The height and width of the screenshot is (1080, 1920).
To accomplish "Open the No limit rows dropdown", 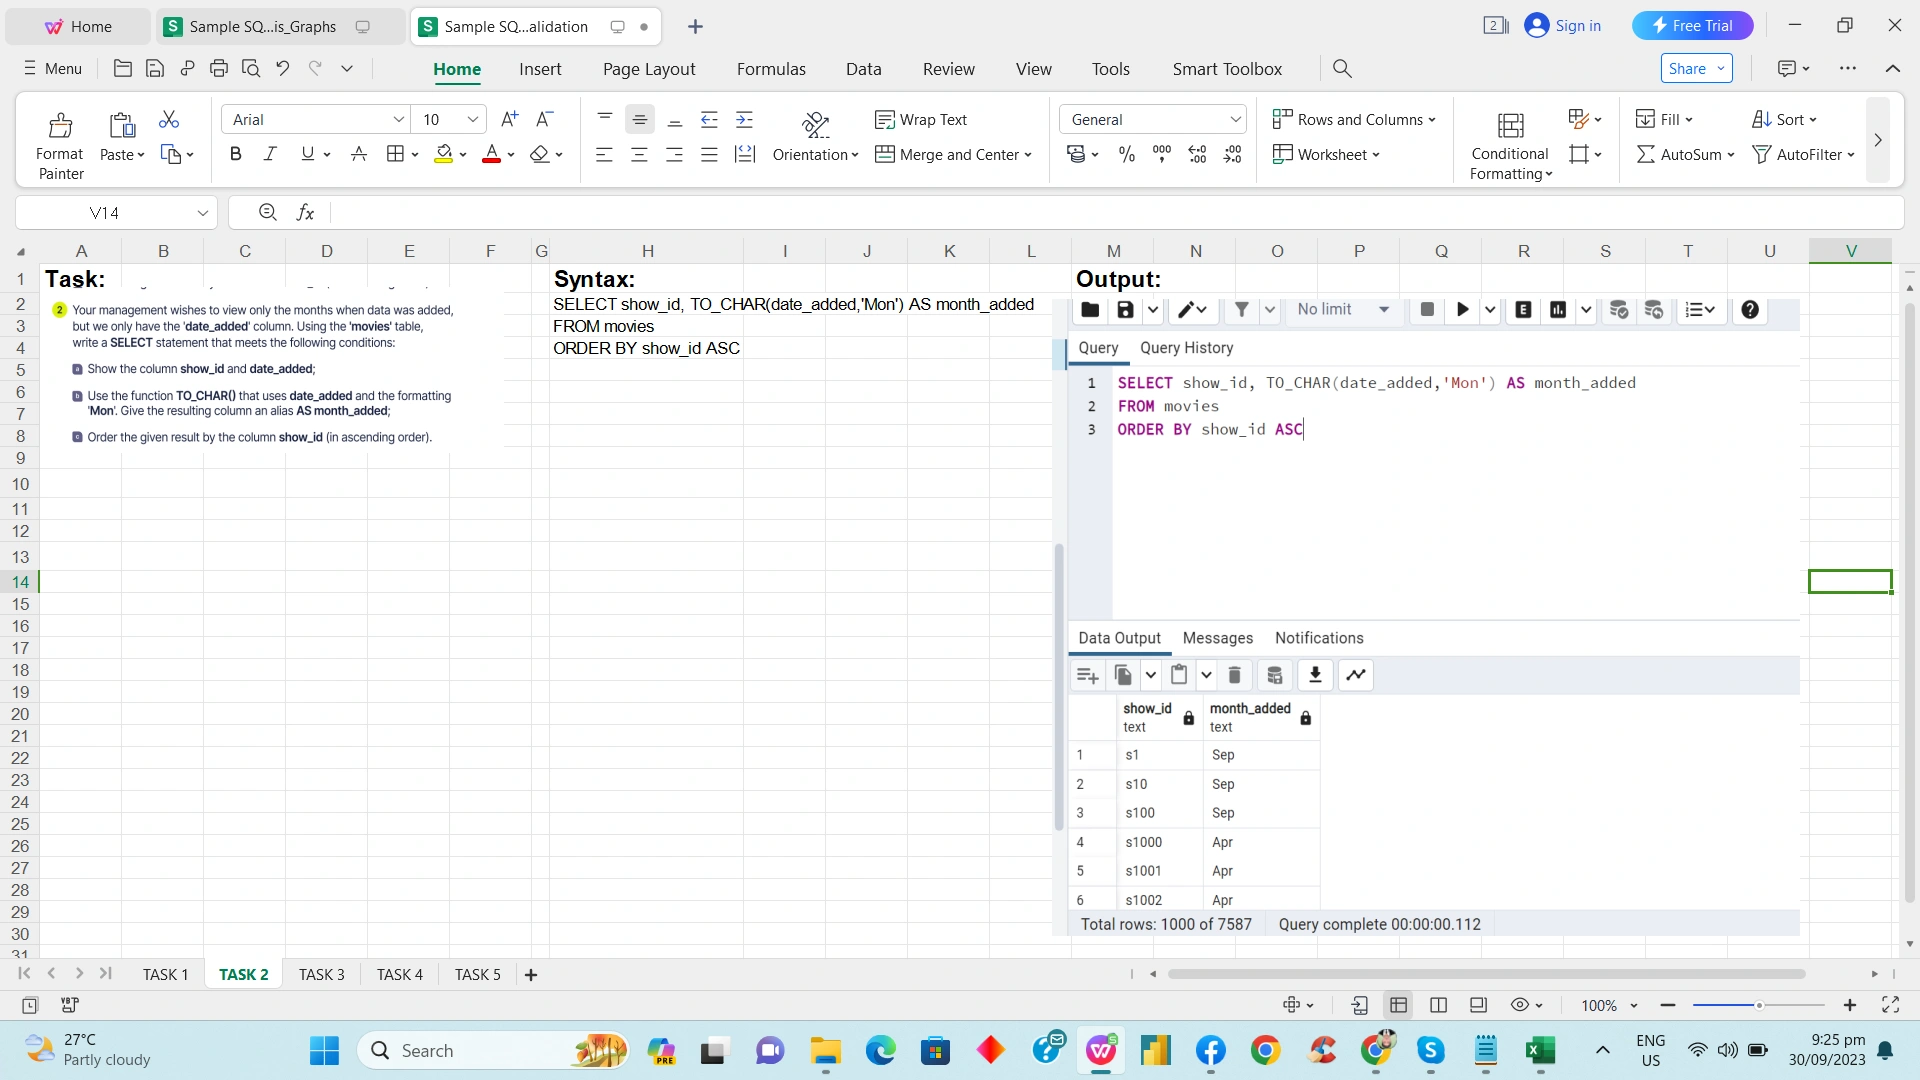I will point(1338,310).
